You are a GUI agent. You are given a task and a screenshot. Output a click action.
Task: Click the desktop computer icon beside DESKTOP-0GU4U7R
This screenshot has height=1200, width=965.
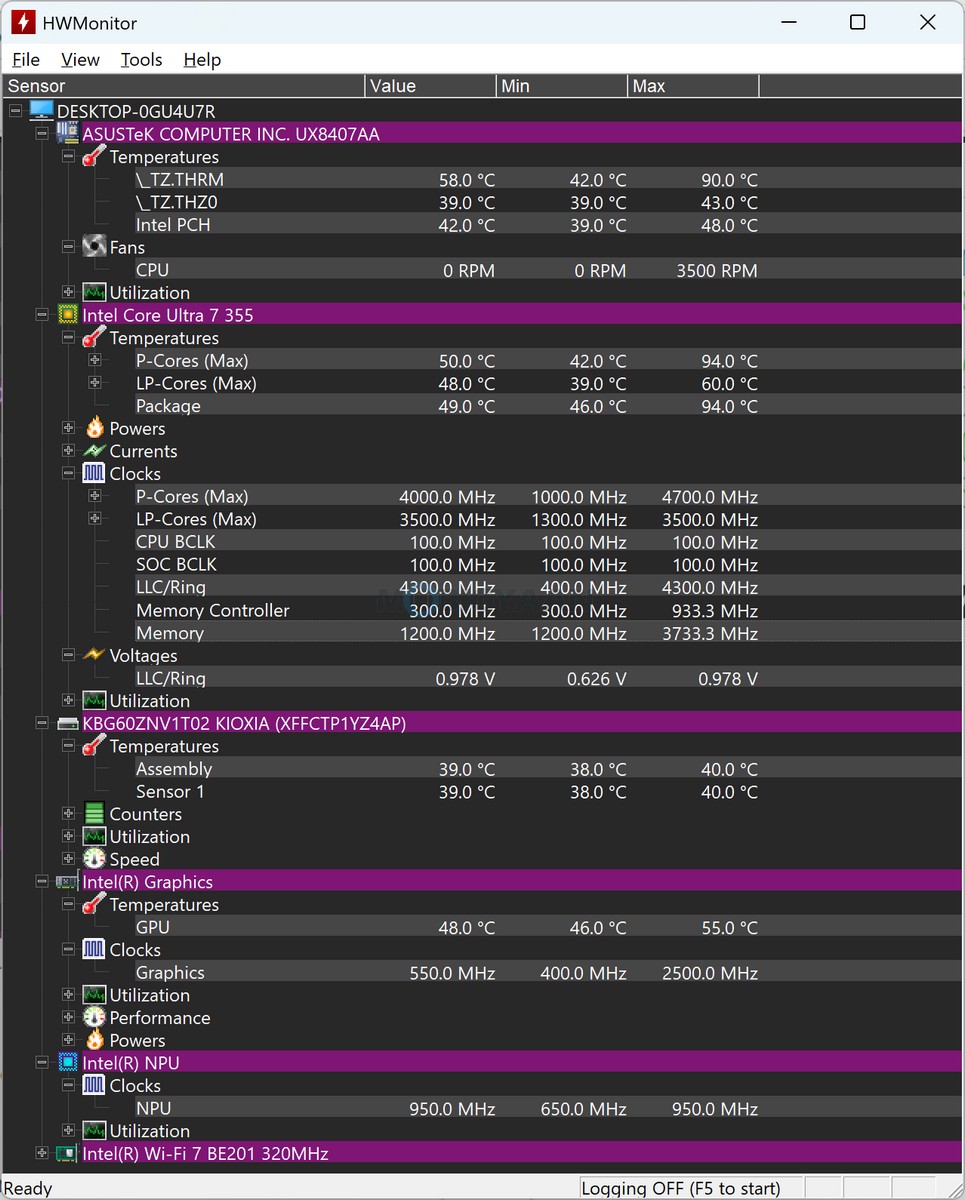[x=41, y=110]
